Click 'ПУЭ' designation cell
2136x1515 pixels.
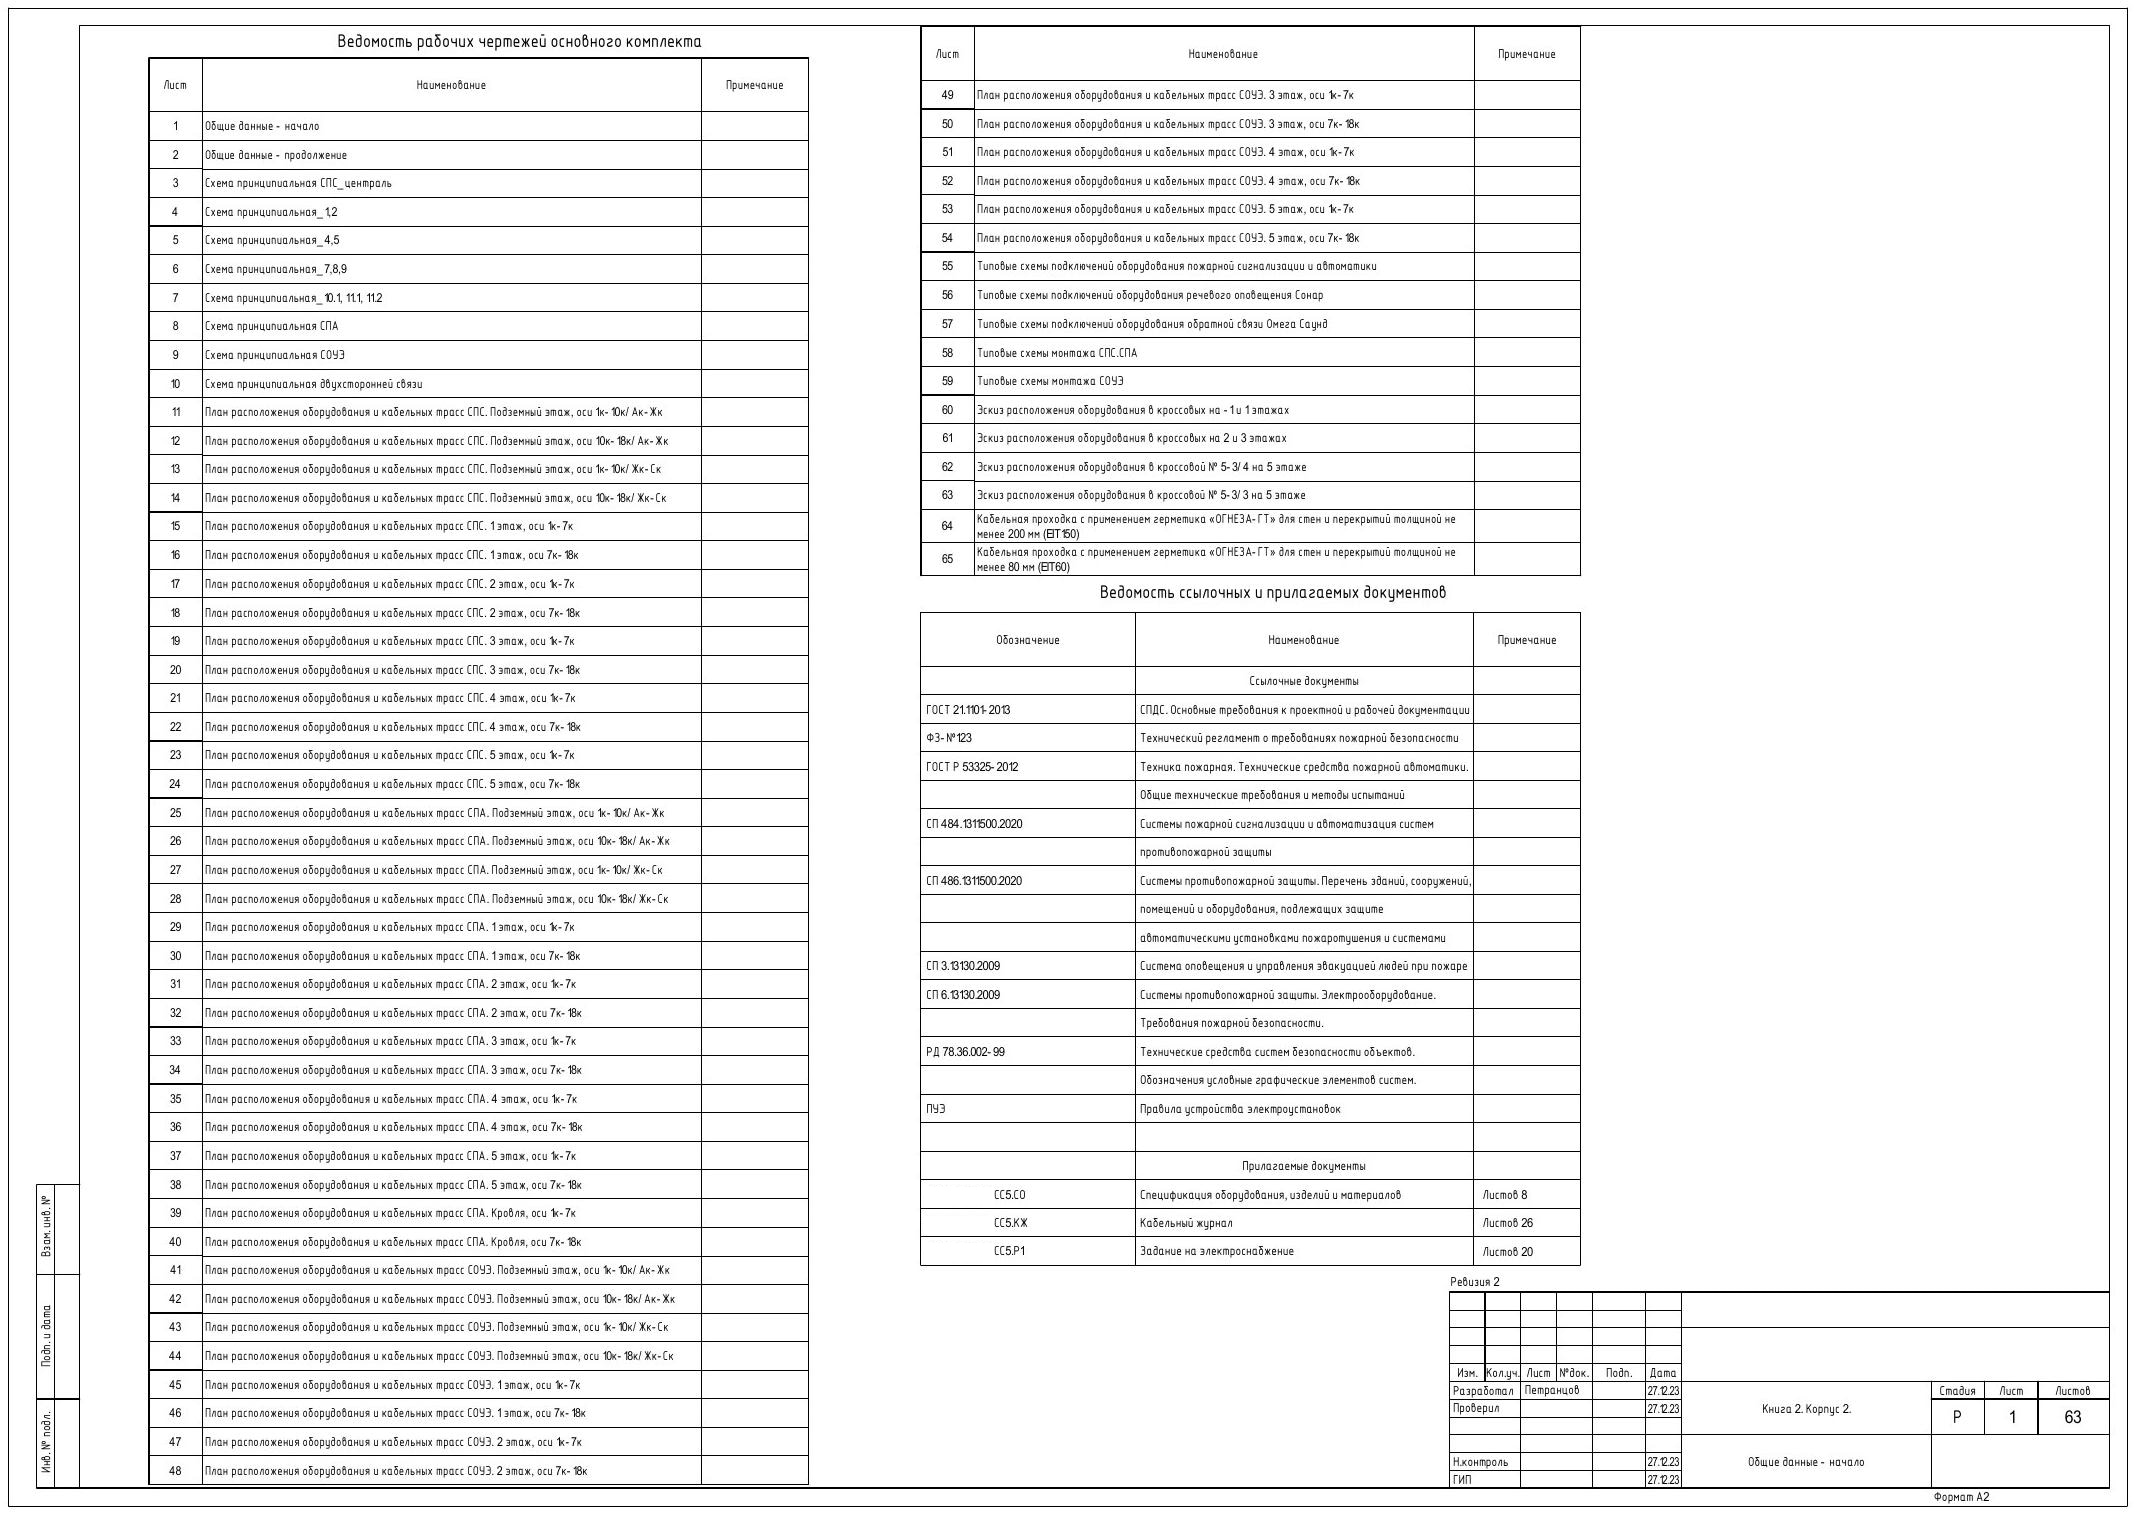click(1027, 1109)
